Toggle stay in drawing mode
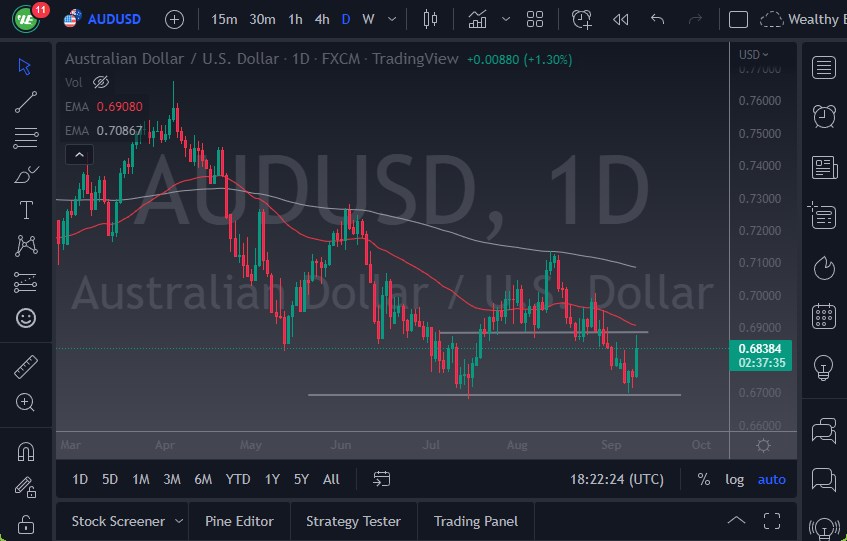This screenshot has width=847, height=541. pos(25,487)
